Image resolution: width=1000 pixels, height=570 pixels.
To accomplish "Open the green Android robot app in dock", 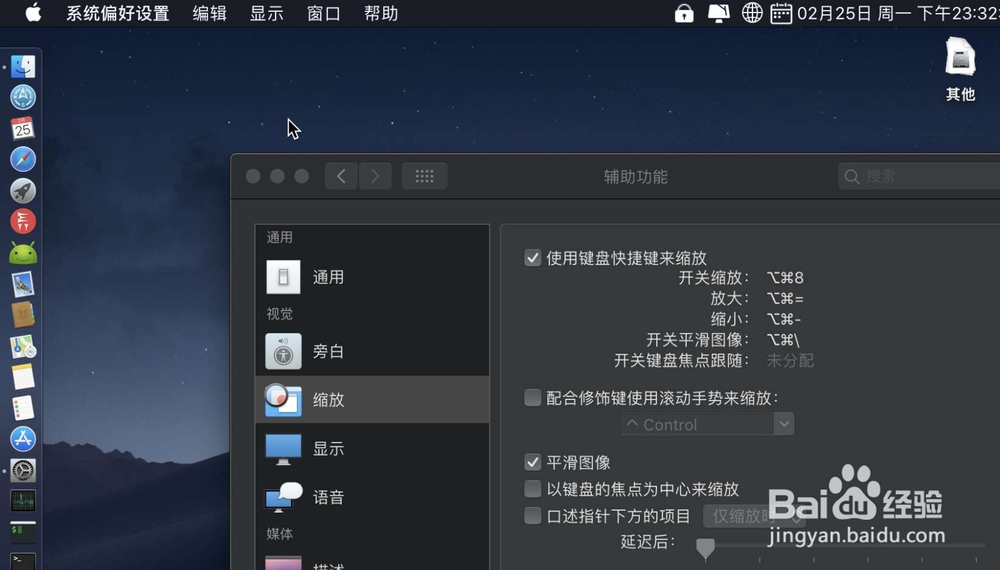I will (x=23, y=253).
